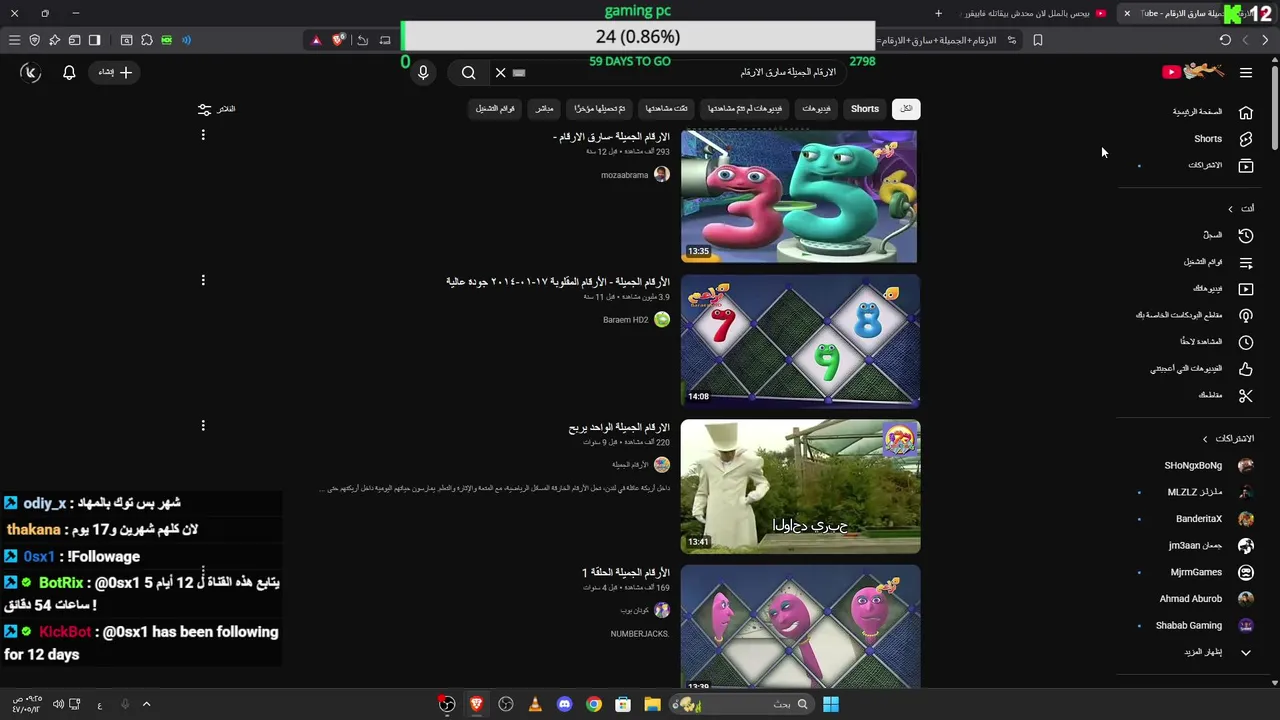This screenshot has height=720, width=1280.
Task: Expand the subscriptions header chevron
Action: pos(1205,439)
